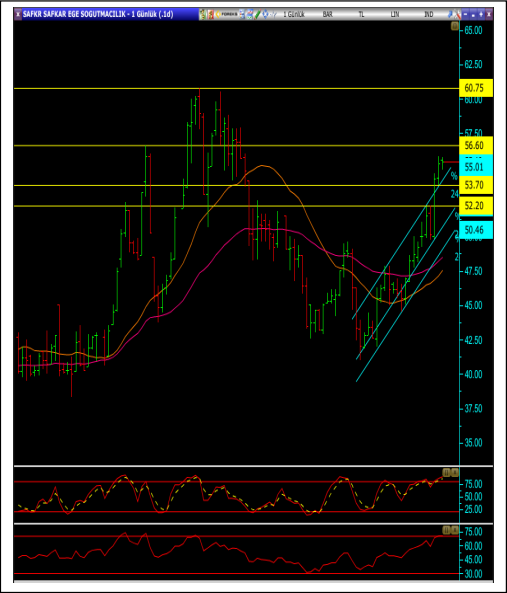507x593 pixels.
Task: Click the cyan 55.01 price label
Action: tap(476, 166)
